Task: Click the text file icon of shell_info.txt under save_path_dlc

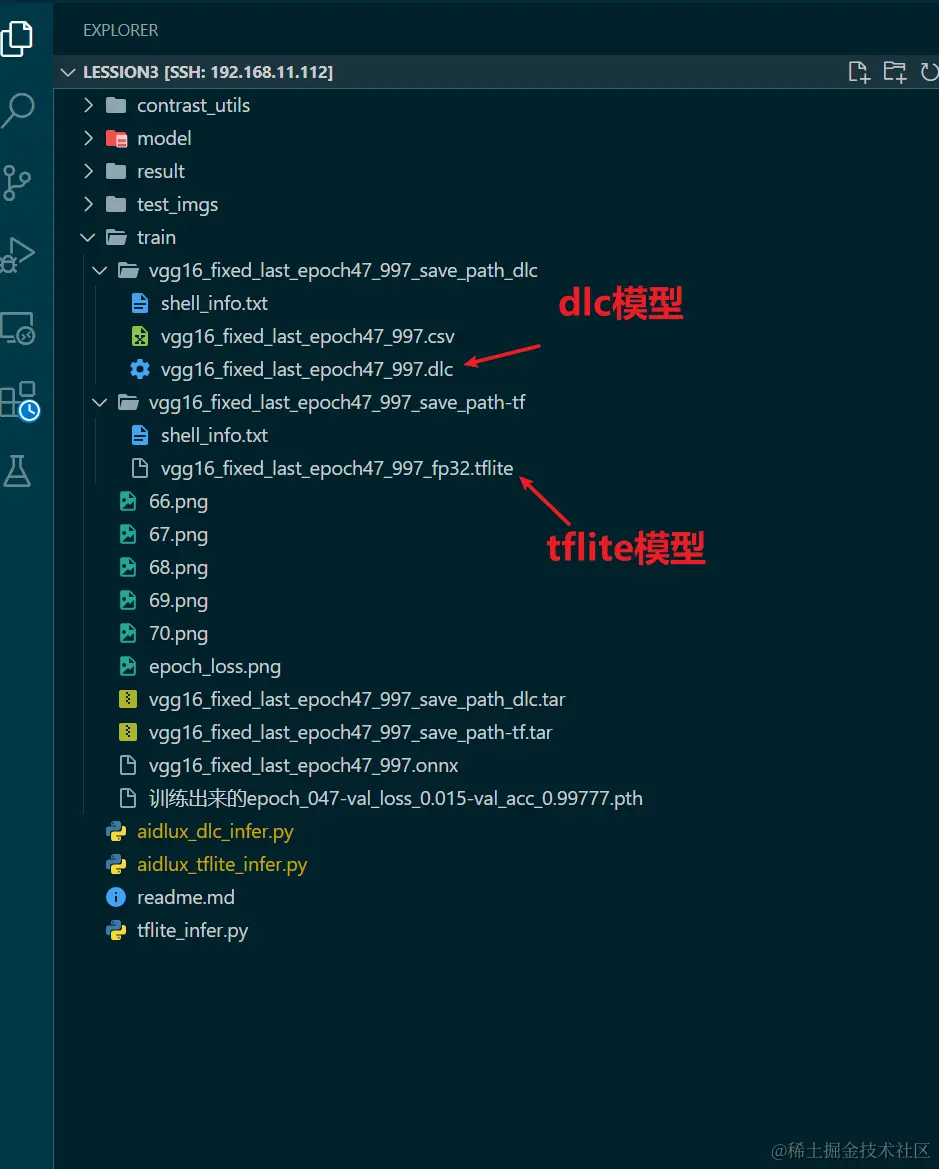Action: [x=139, y=303]
